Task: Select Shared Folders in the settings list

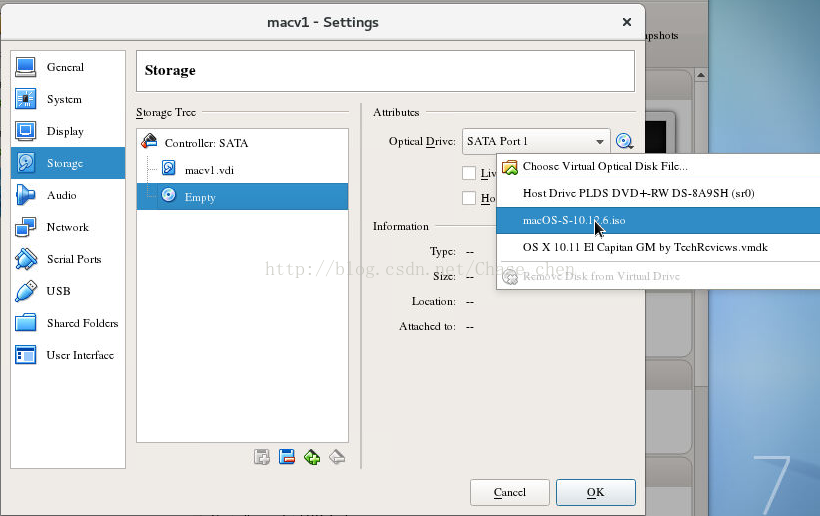Action: click(68, 323)
